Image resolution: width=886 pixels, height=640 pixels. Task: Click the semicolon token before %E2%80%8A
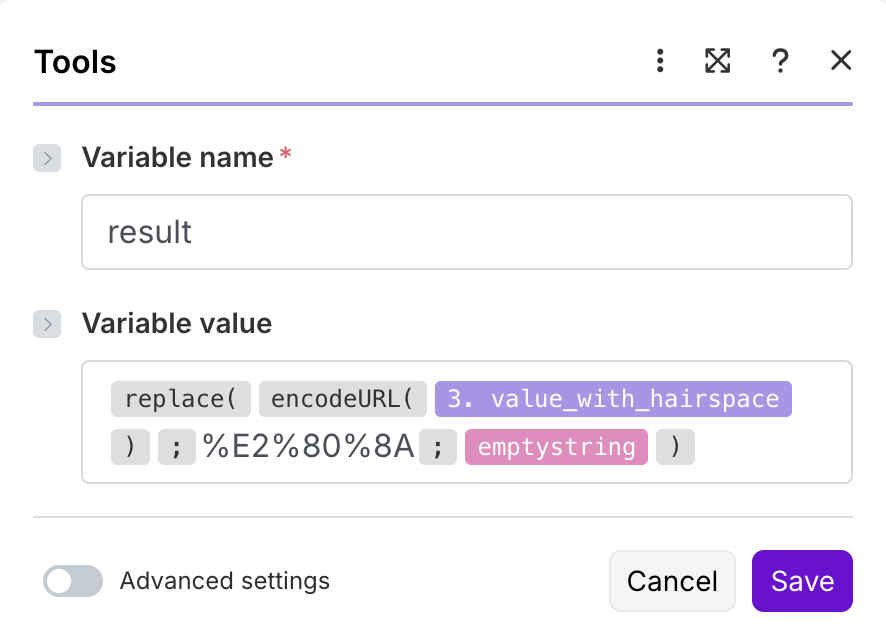tap(177, 446)
